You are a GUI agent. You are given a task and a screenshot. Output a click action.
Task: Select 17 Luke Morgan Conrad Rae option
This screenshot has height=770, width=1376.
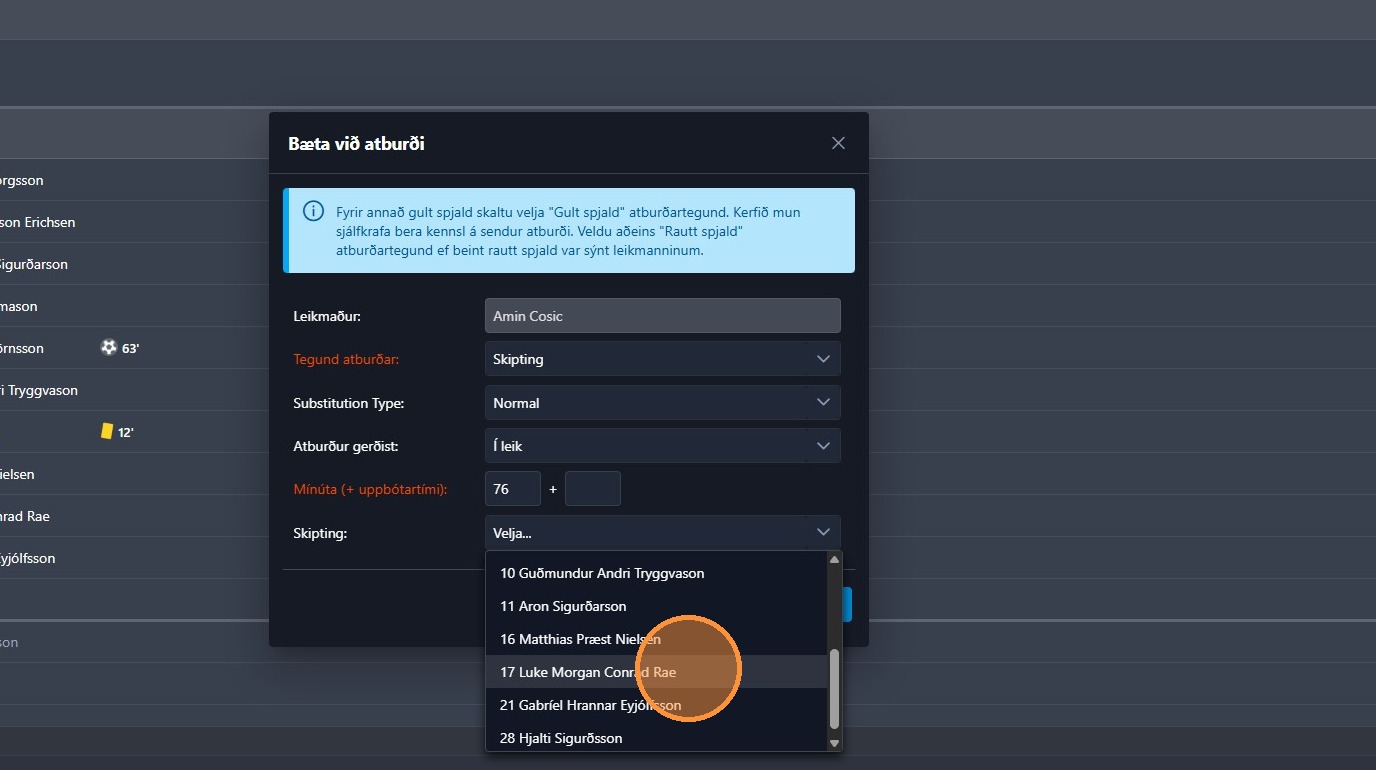[657, 672]
